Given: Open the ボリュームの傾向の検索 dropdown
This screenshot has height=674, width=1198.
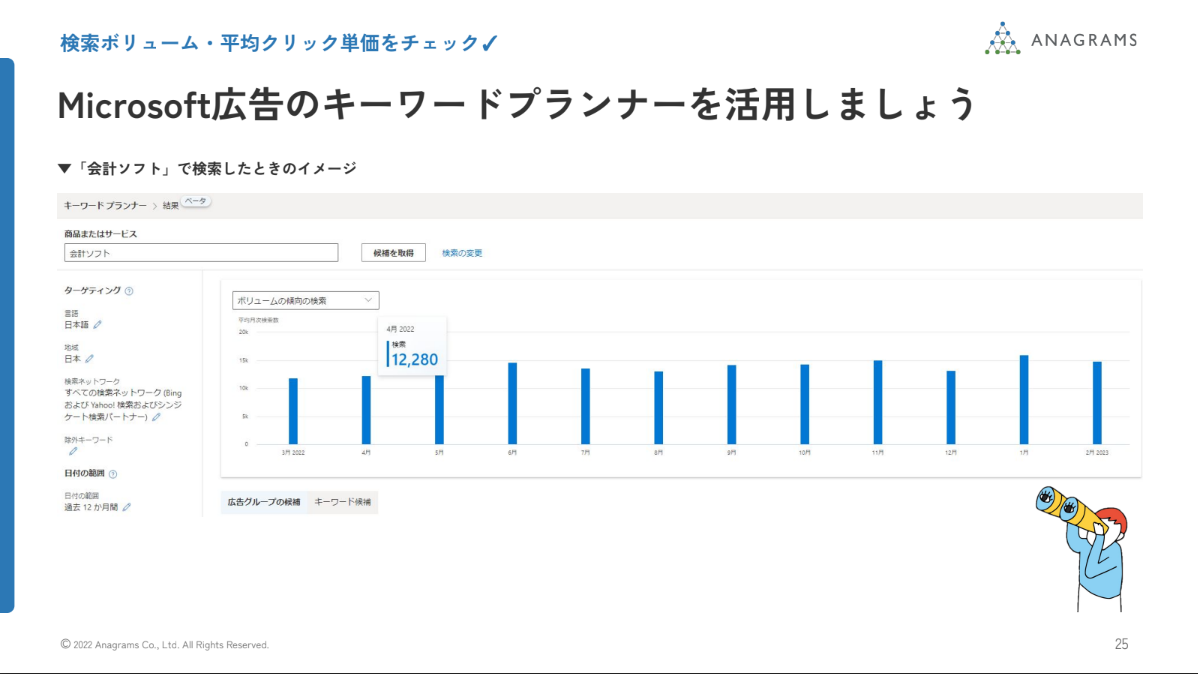Looking at the screenshot, I should pyautogui.click(x=306, y=300).
